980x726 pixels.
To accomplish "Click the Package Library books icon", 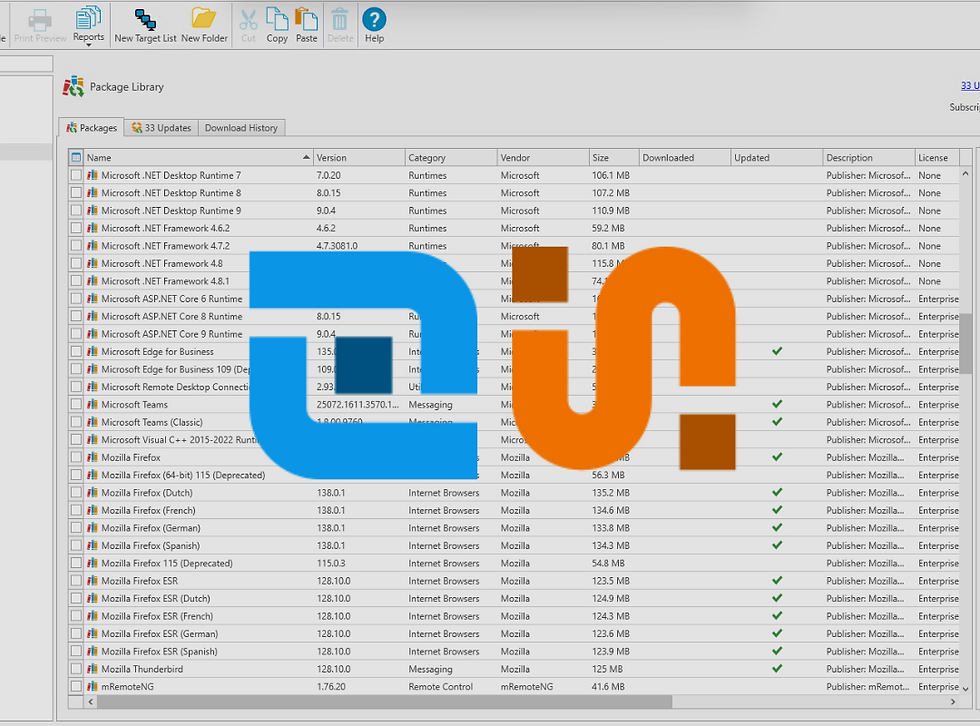I will [x=73, y=87].
